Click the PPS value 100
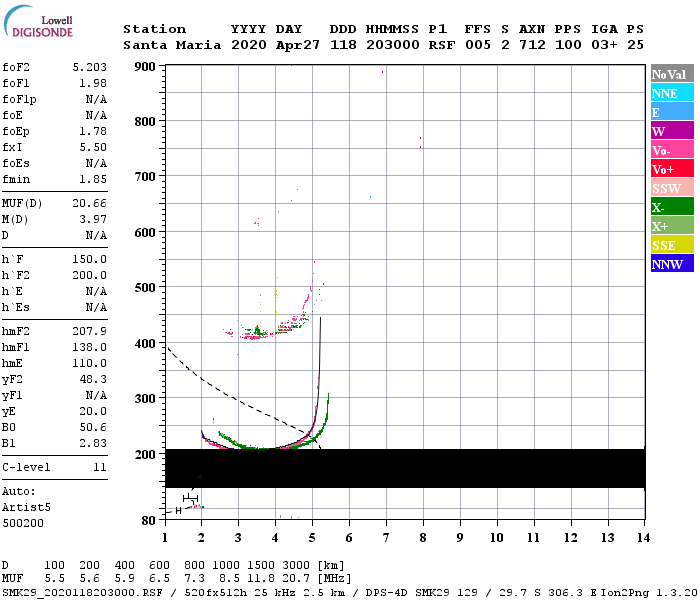Screen dimensions: 700x600 (568, 45)
